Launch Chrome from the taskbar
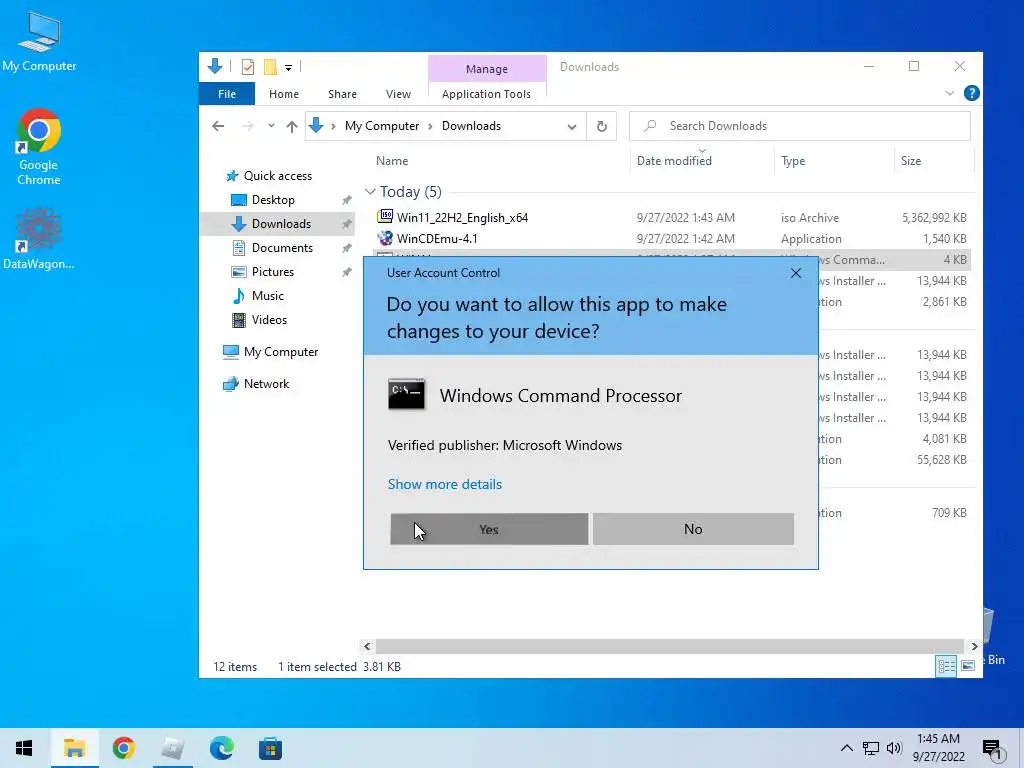The width and height of the screenshot is (1024, 768). click(x=123, y=748)
